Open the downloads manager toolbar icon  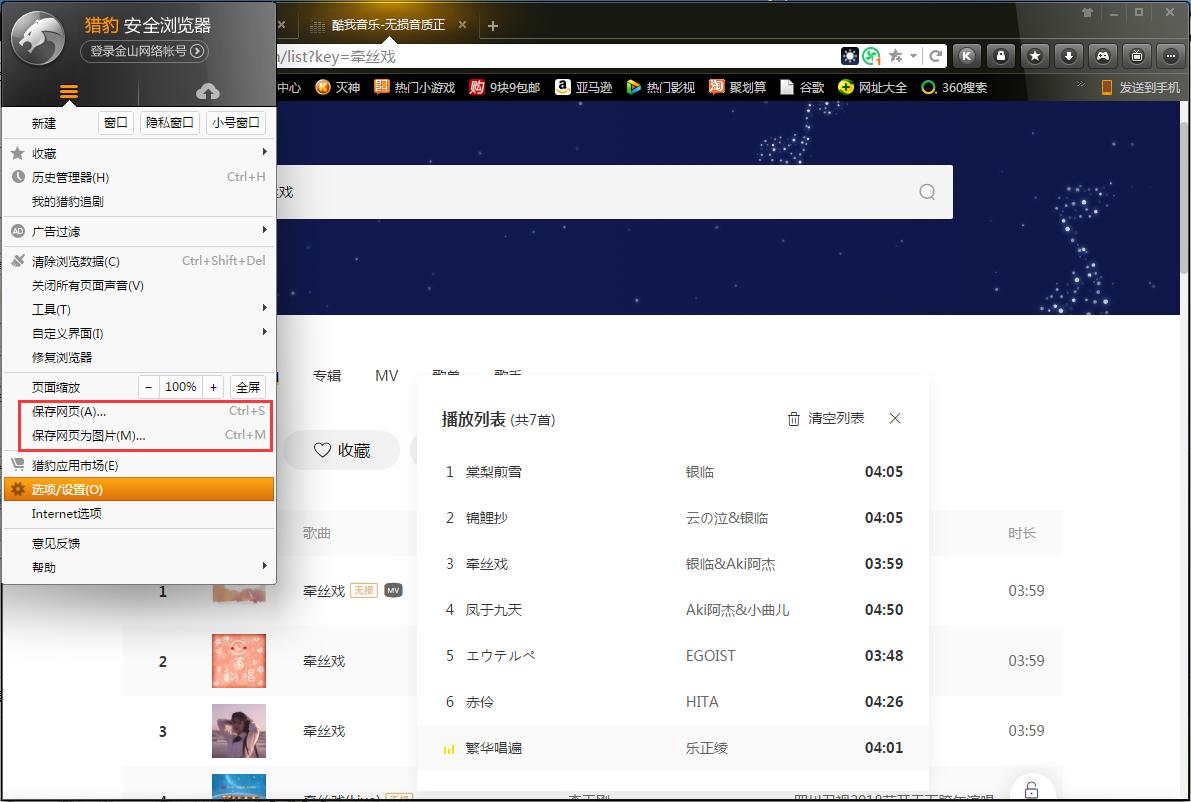pyautogui.click(x=1069, y=56)
